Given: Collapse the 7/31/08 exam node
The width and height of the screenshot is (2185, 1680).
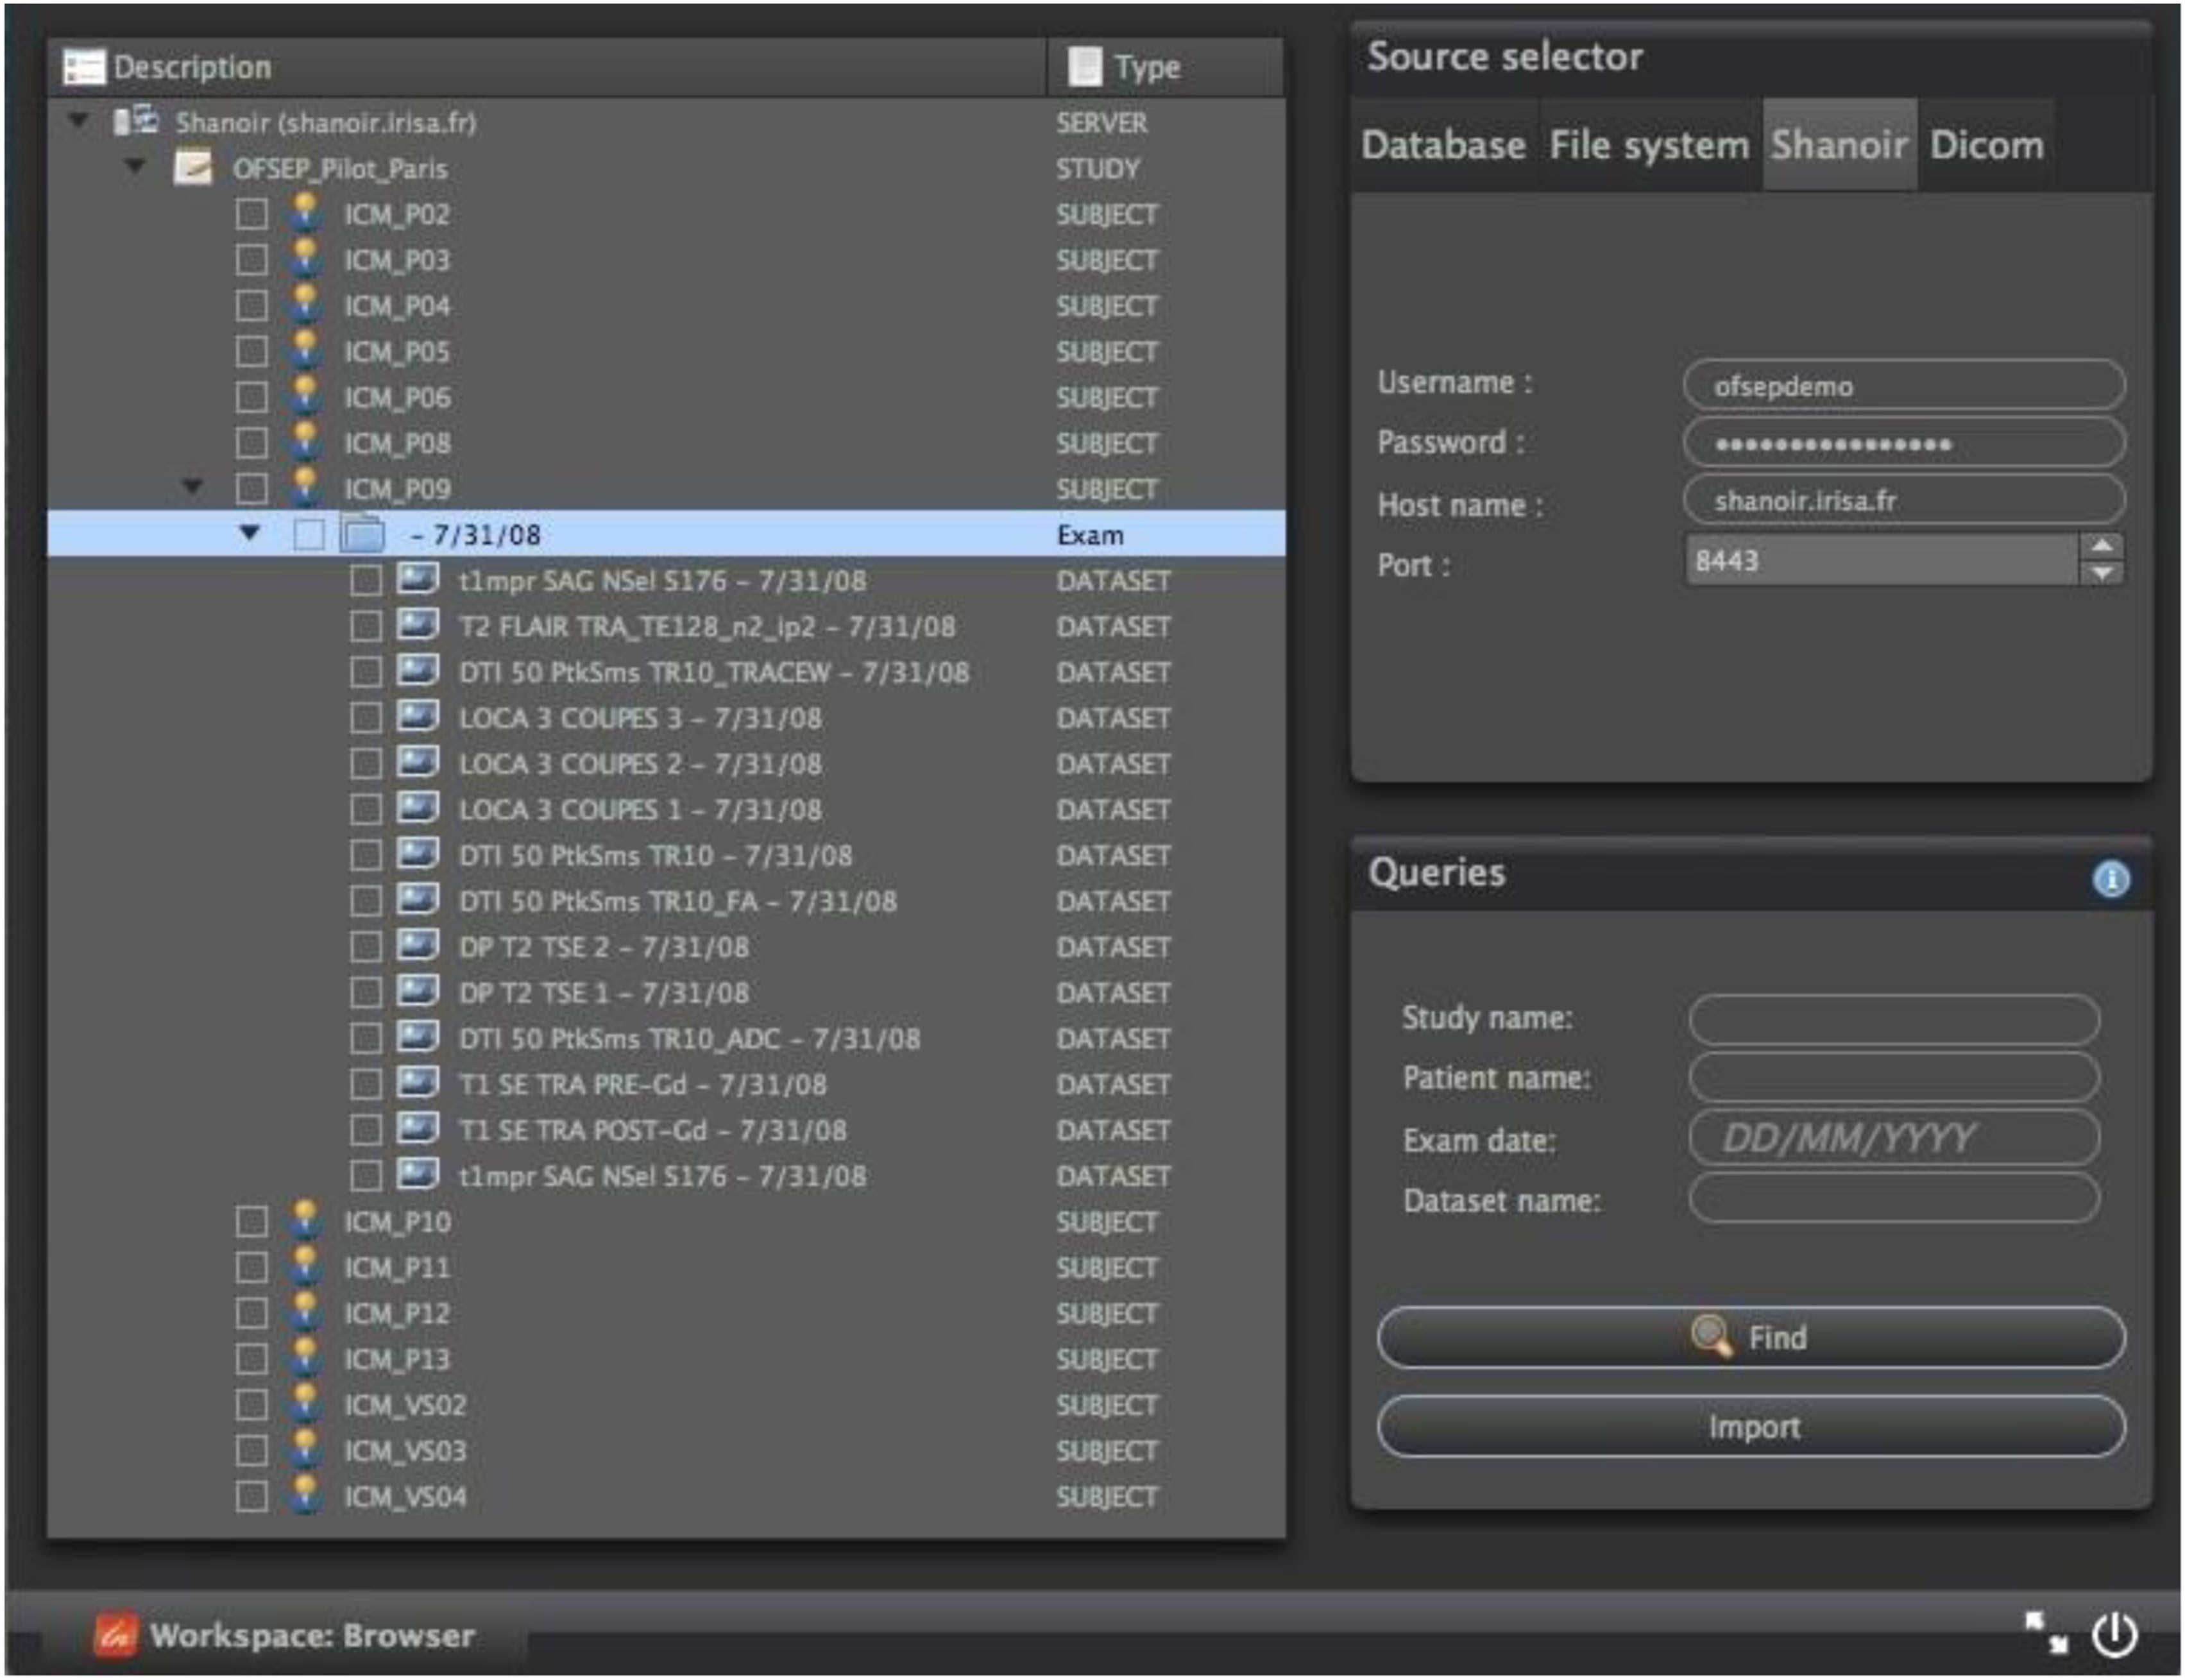Looking at the screenshot, I should (x=249, y=534).
